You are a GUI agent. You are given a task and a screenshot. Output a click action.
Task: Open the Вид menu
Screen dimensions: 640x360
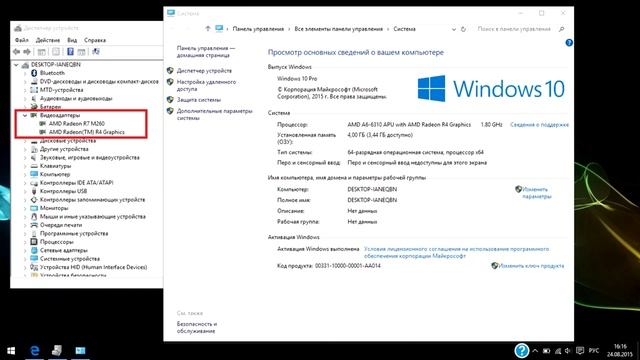pos(72,40)
